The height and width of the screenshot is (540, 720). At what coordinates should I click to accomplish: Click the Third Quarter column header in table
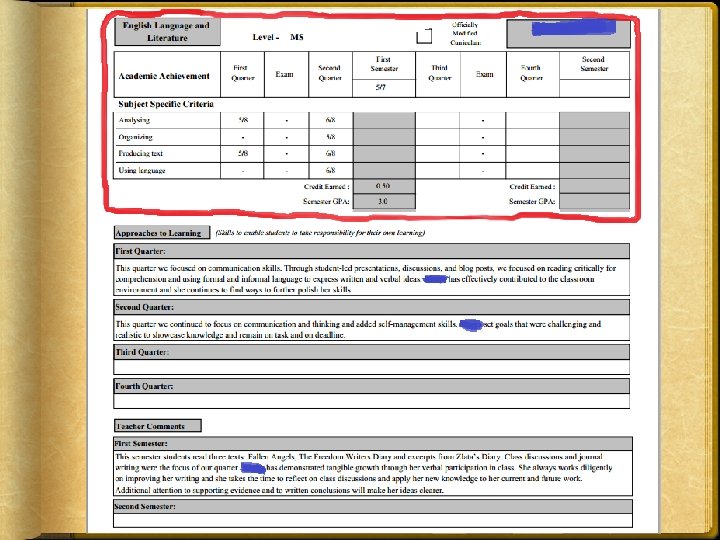pyautogui.click(x=439, y=73)
